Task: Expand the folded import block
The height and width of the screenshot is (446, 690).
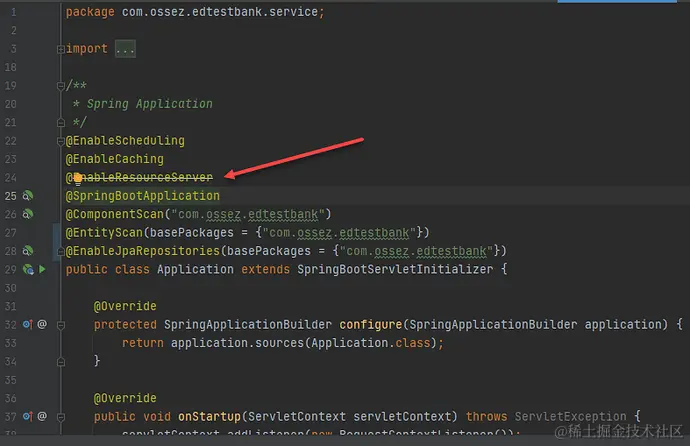Action: point(61,50)
